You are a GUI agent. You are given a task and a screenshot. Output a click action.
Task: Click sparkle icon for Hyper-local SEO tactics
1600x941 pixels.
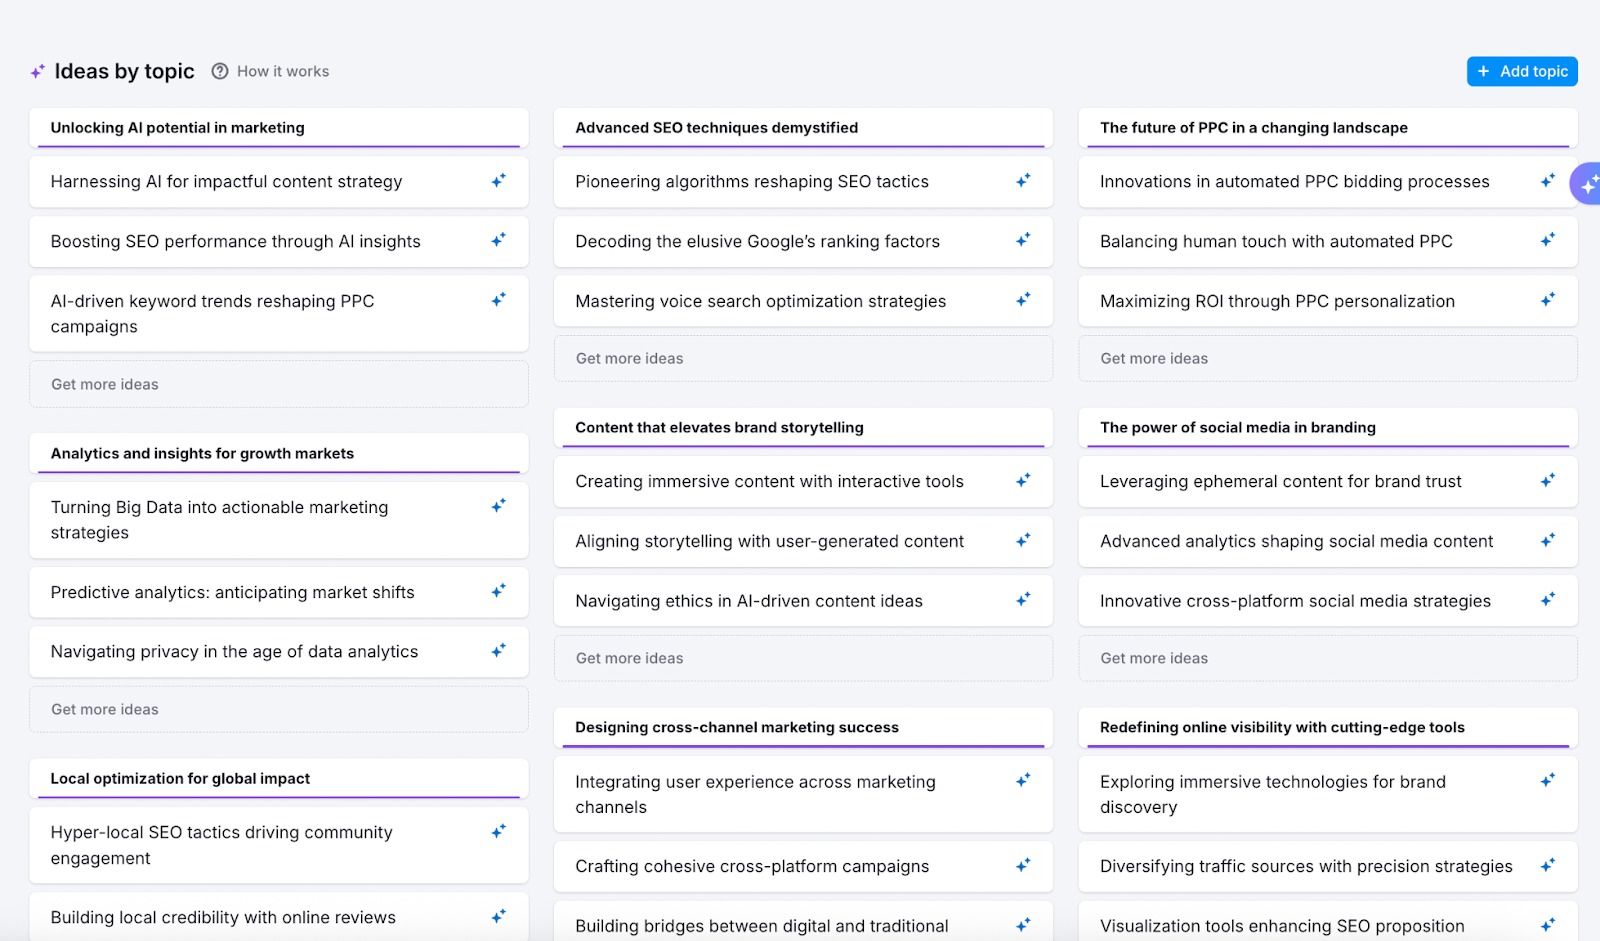tap(498, 831)
